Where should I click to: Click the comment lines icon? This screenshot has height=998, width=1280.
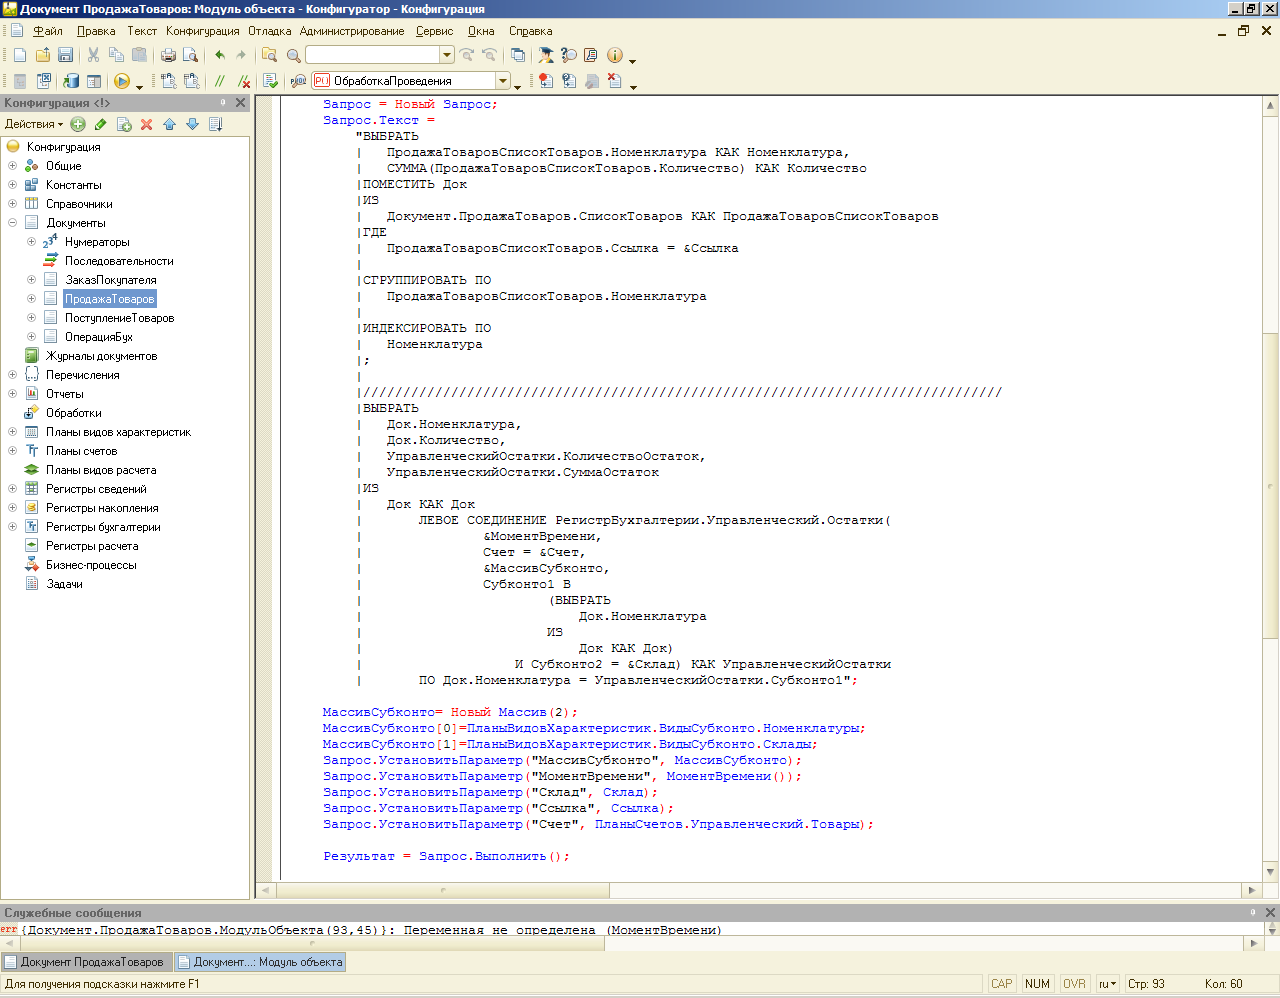(220, 81)
